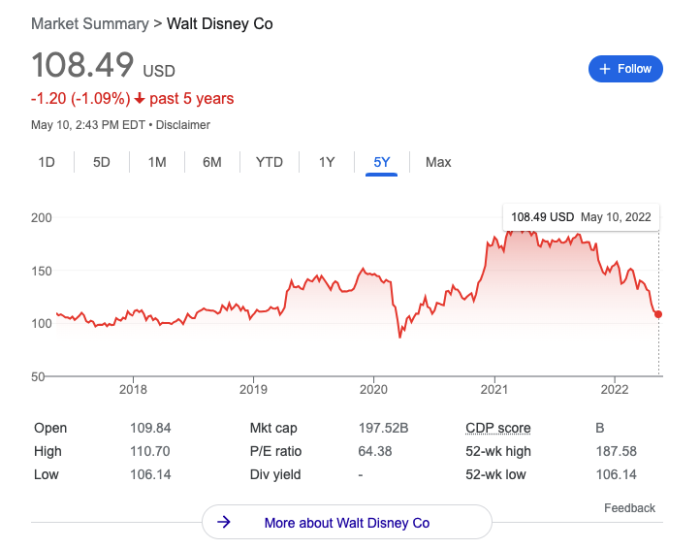Select the 1D time range tab

click(x=46, y=162)
